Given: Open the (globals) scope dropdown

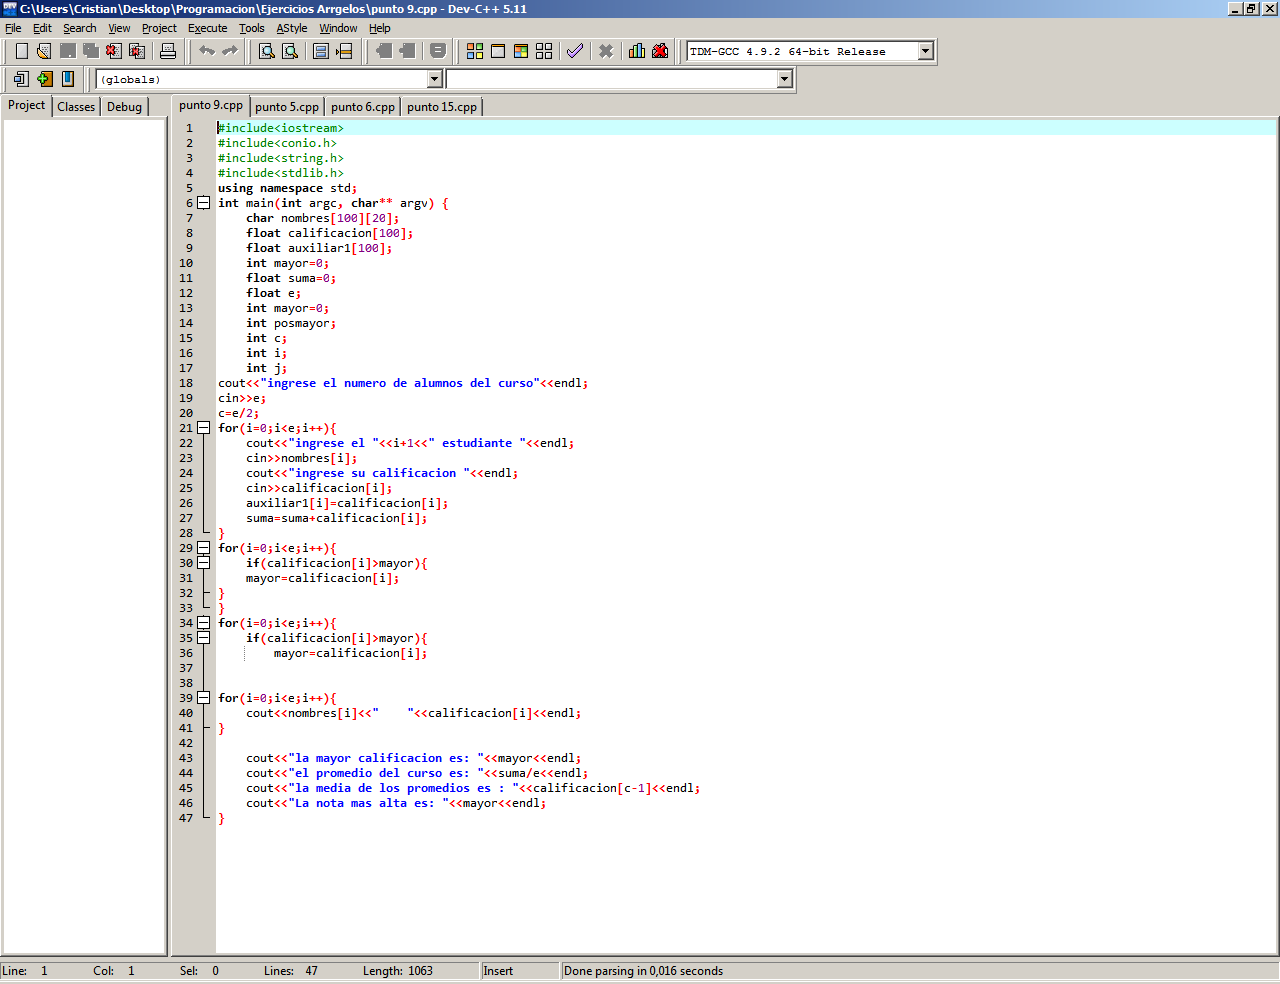Looking at the screenshot, I should 434,79.
